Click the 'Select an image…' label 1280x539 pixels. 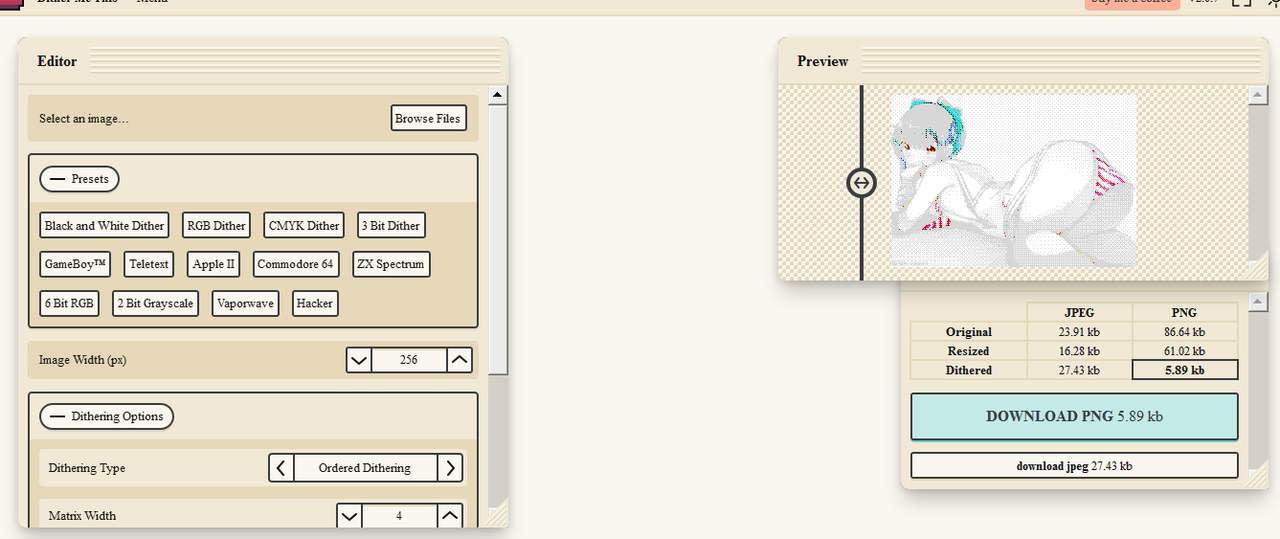tap(84, 119)
